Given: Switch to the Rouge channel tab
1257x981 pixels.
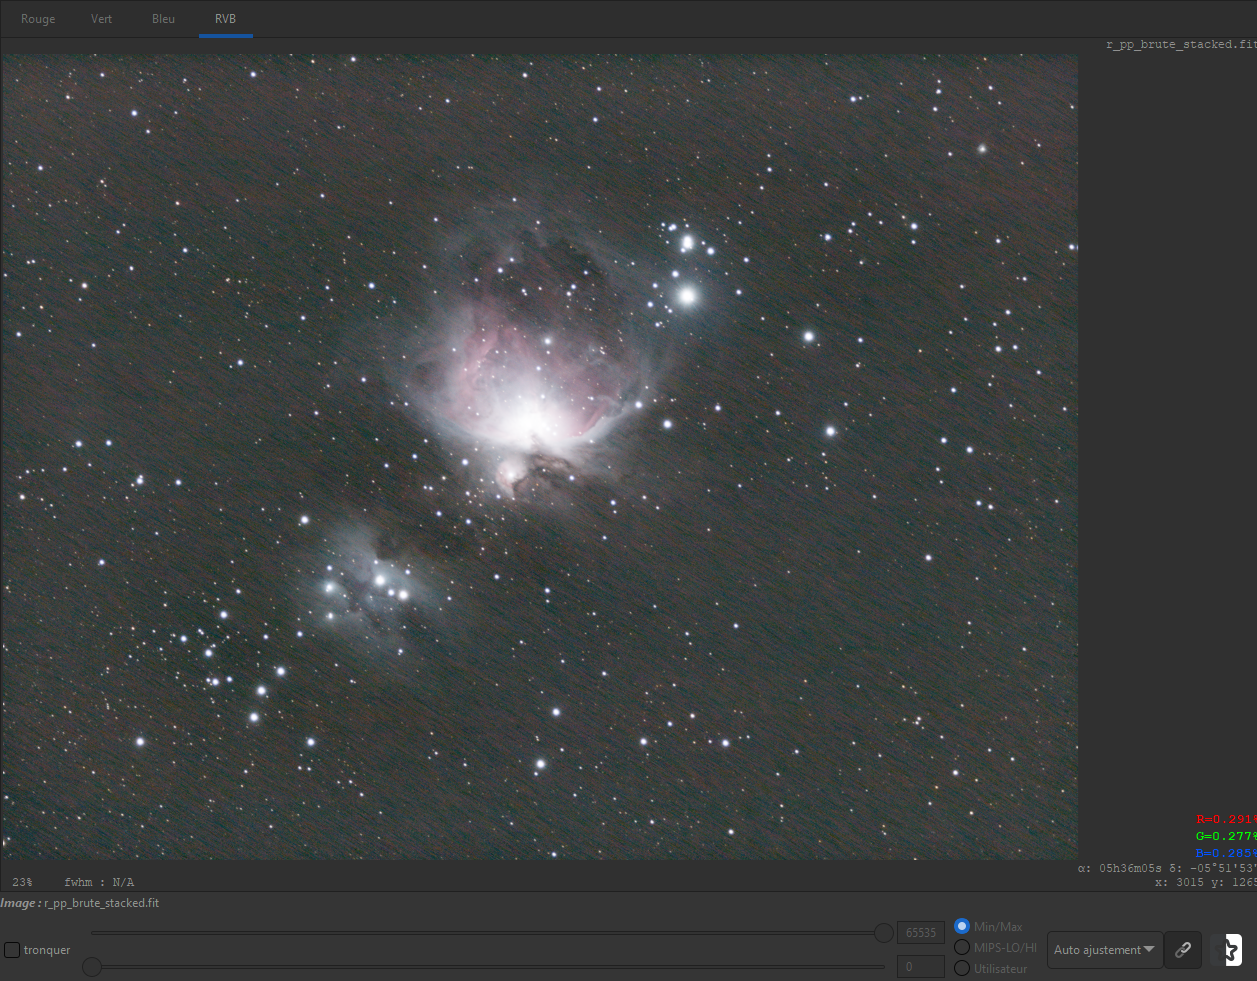Looking at the screenshot, I should click(38, 19).
